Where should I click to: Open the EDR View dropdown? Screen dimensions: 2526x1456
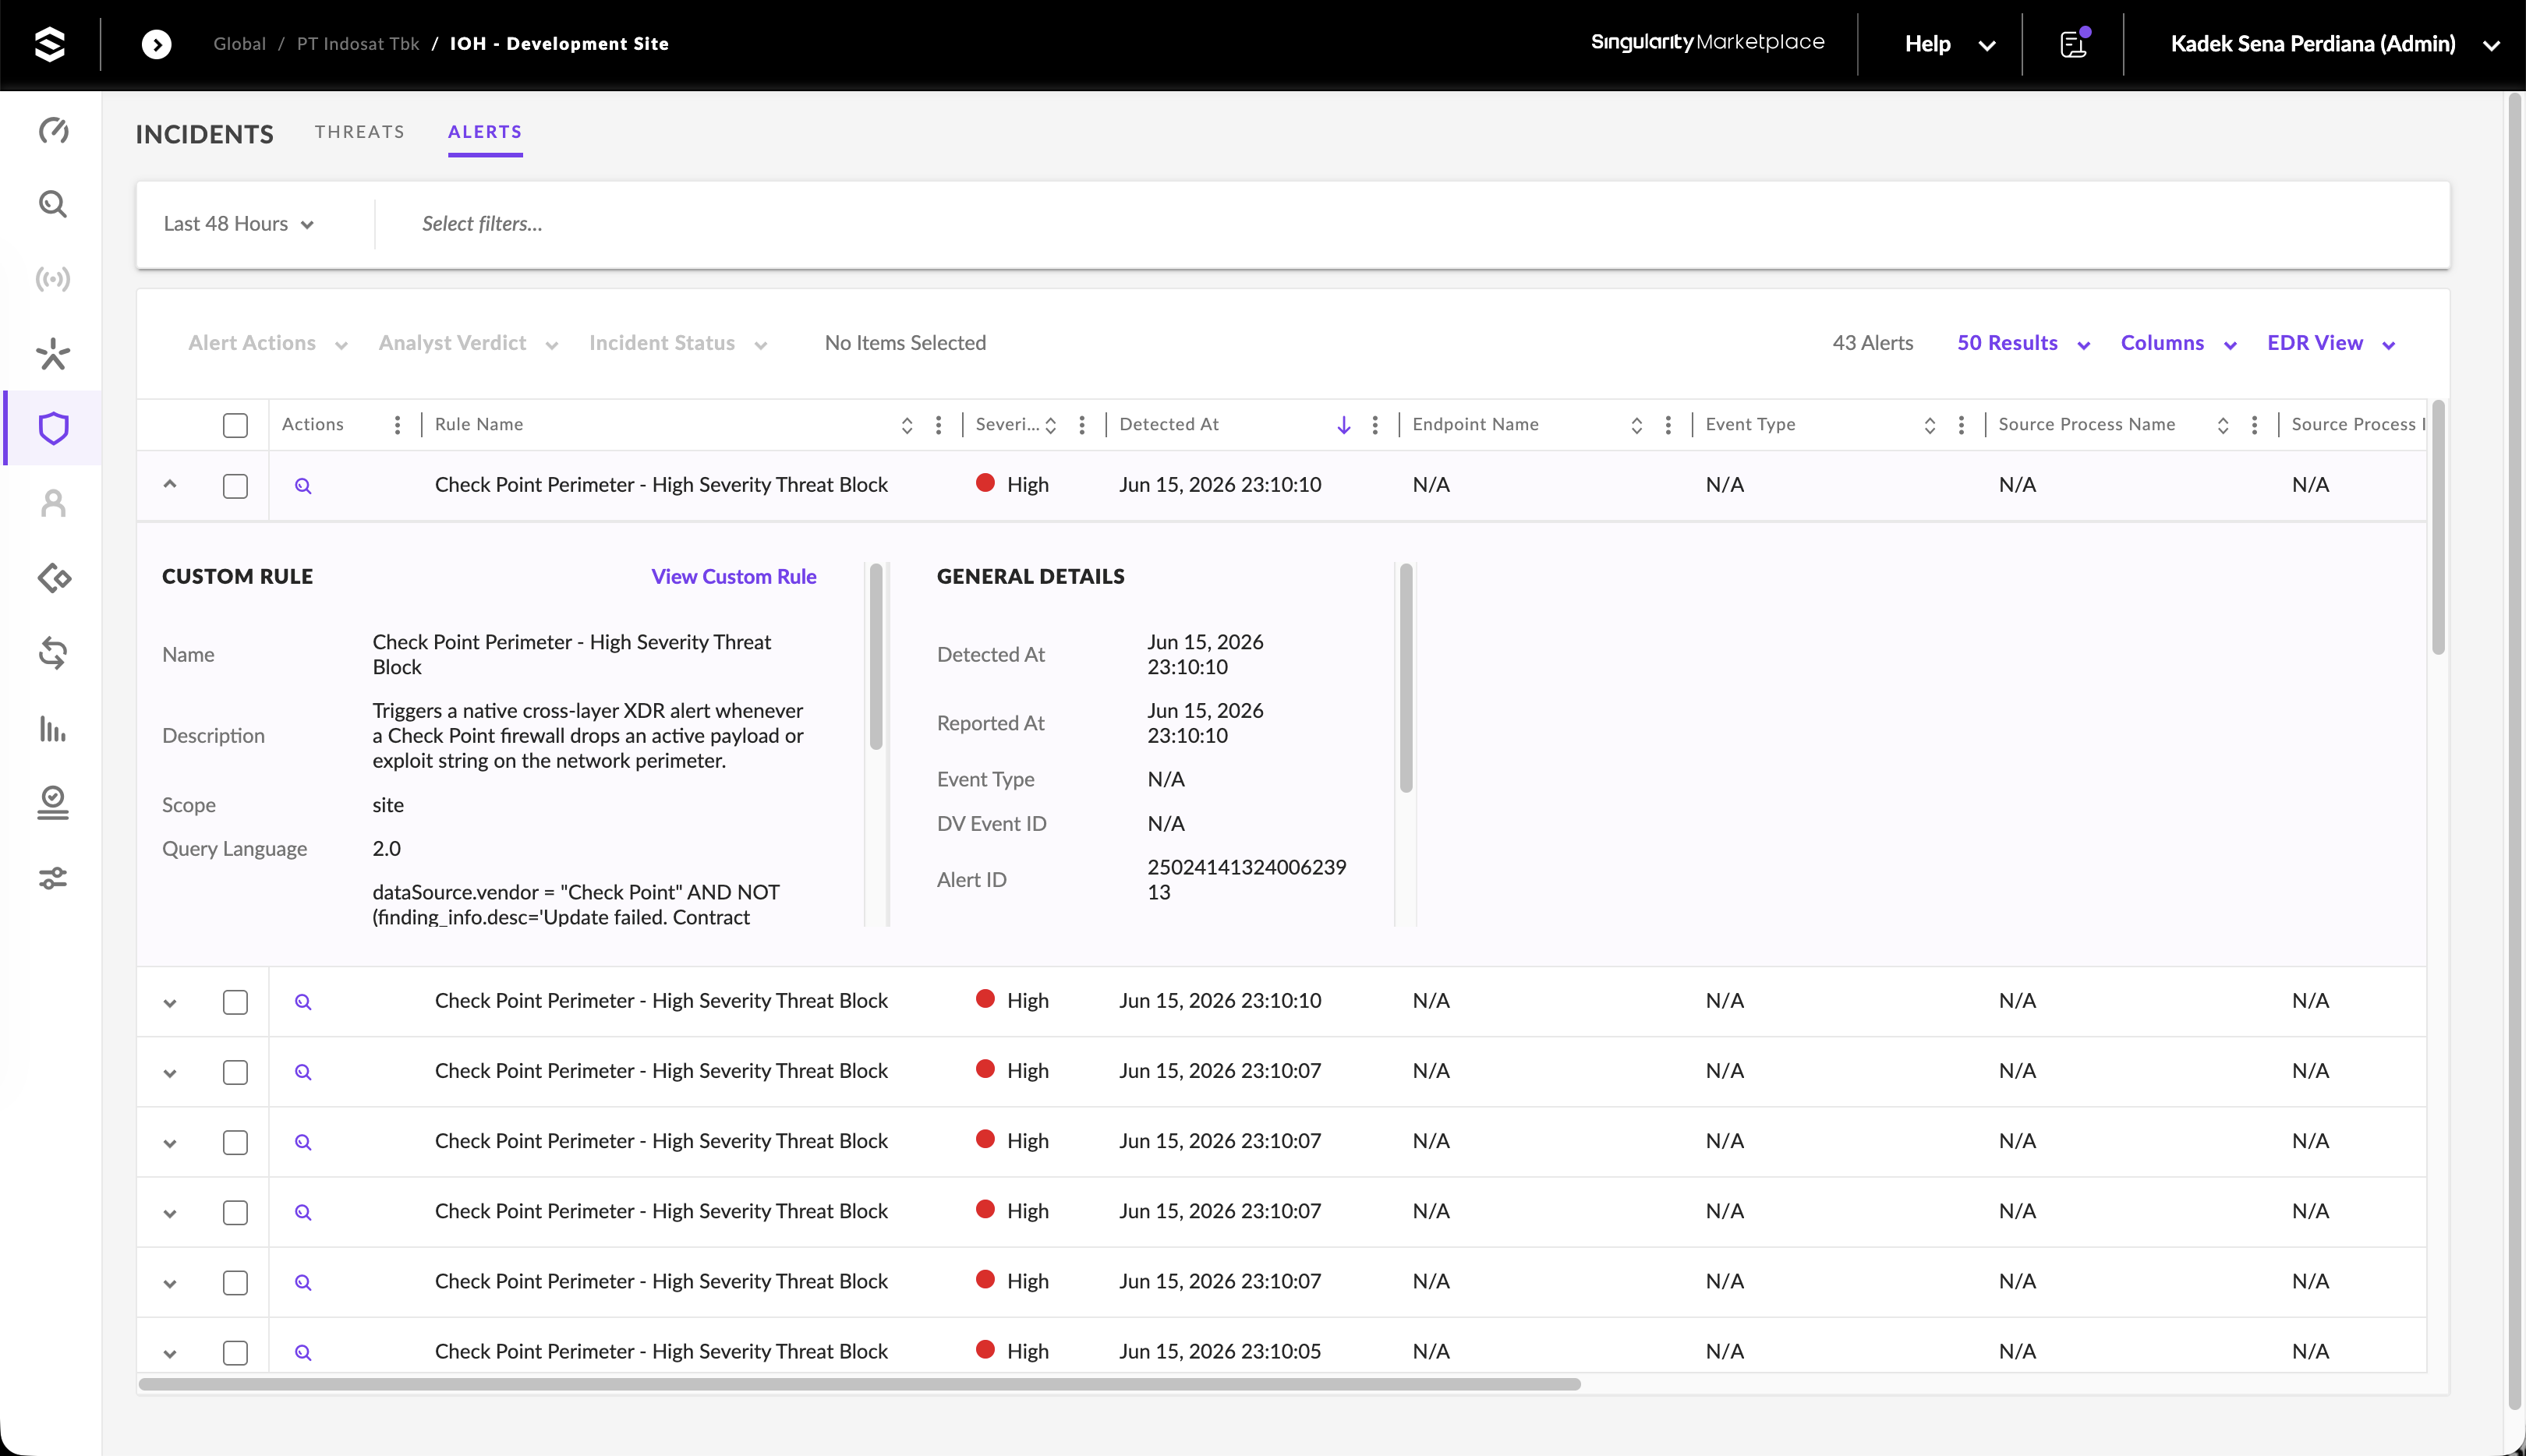click(x=2331, y=343)
